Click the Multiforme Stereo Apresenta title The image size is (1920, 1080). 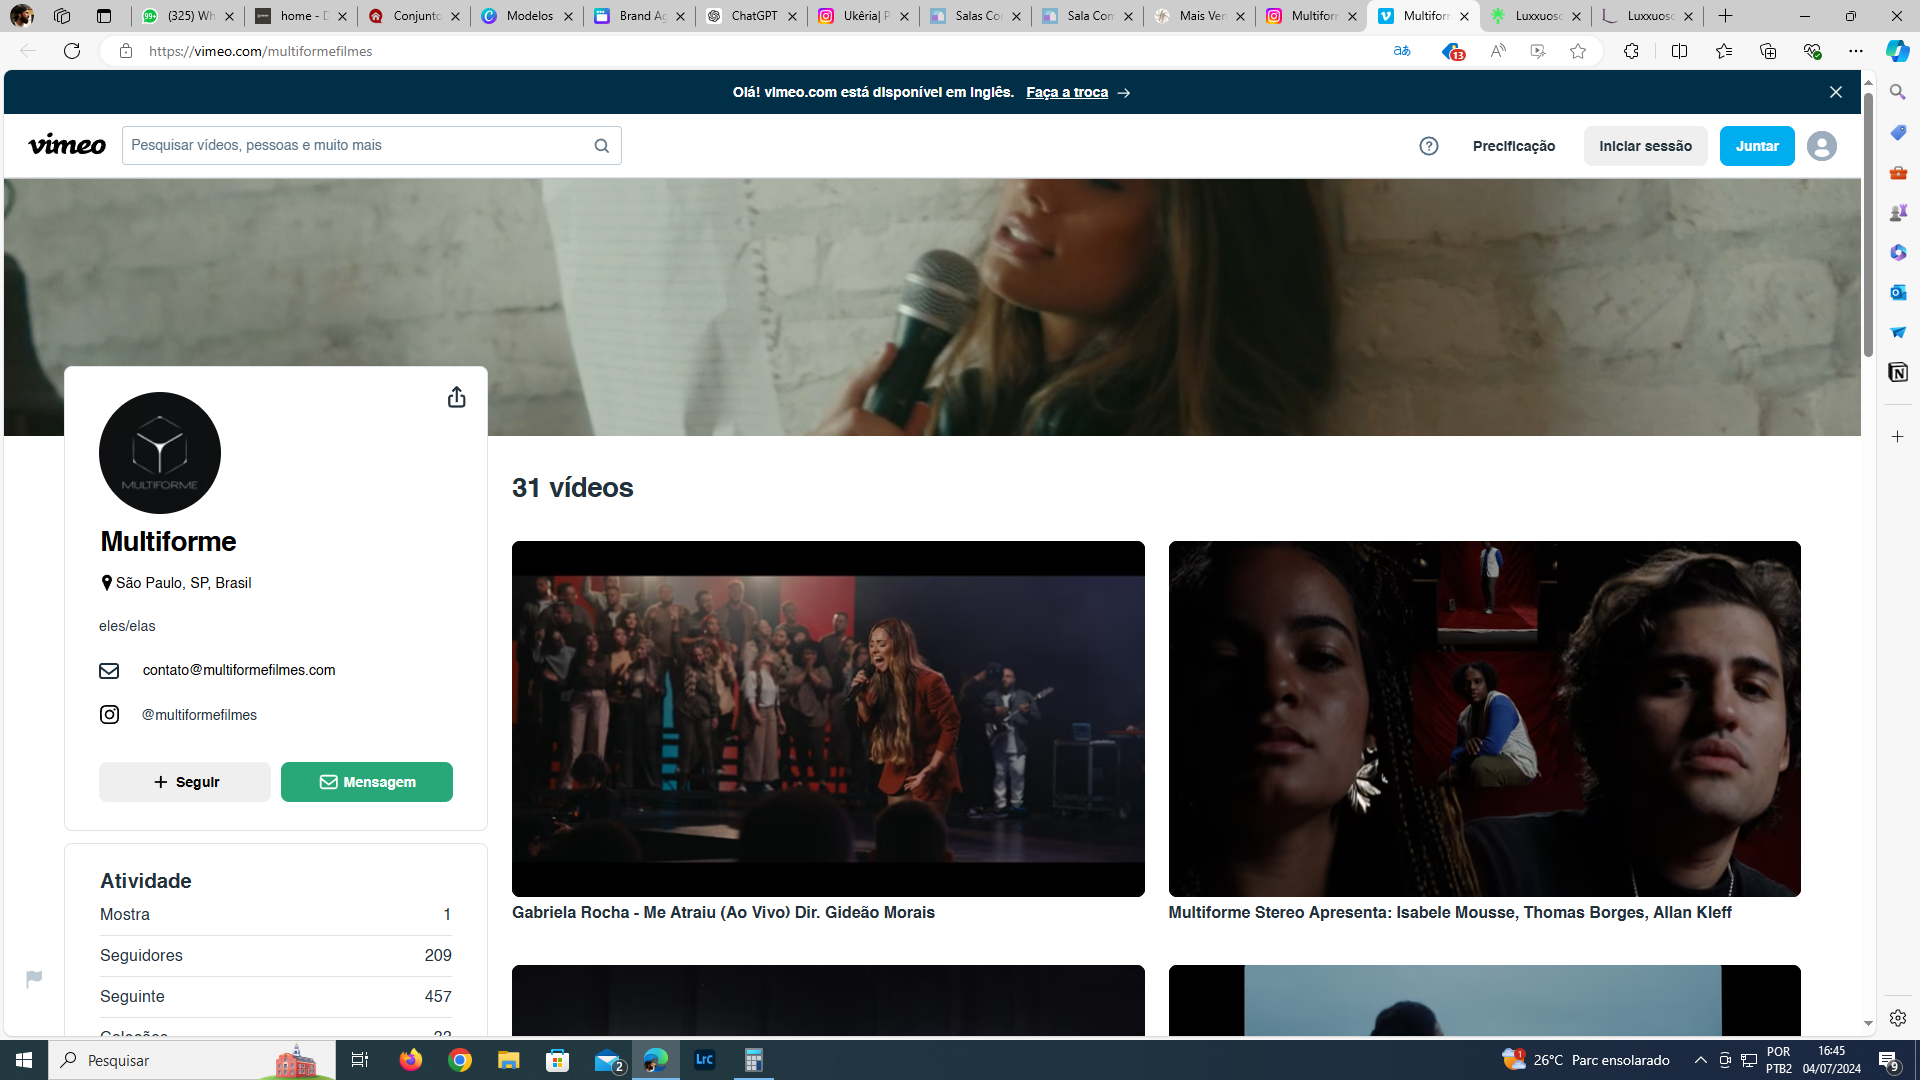[x=1450, y=912]
